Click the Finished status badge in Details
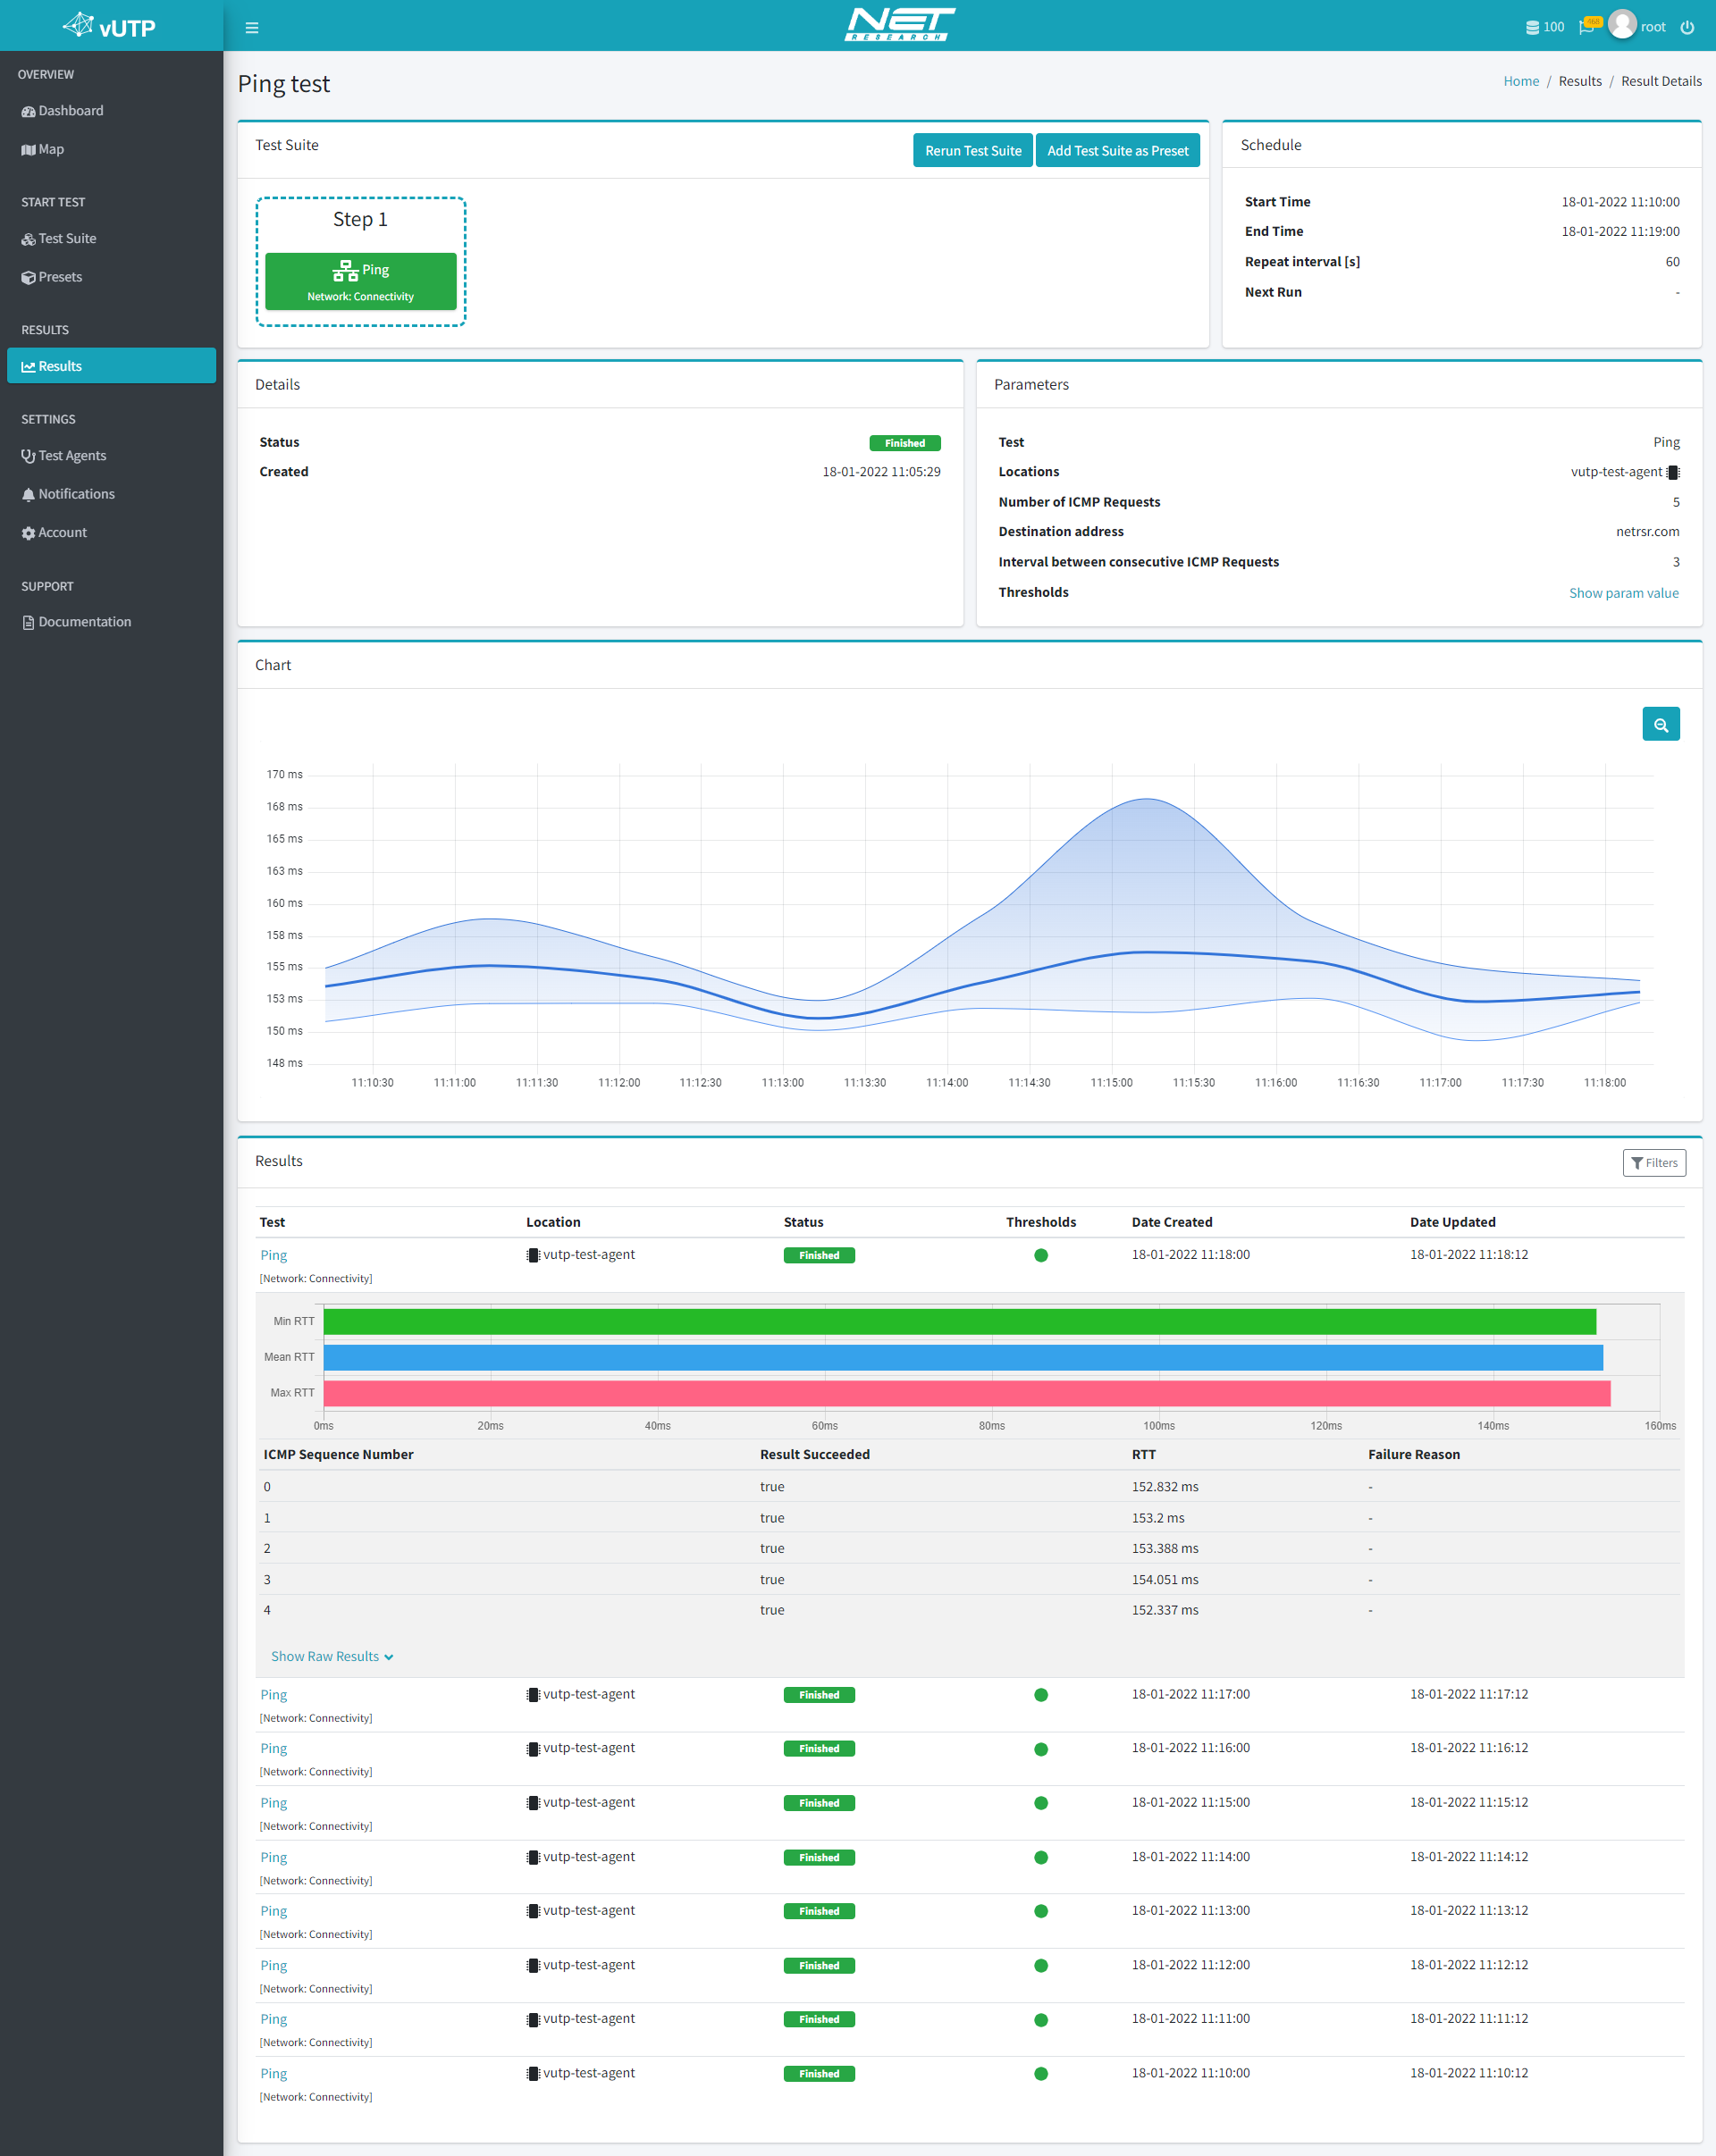Screen dimensions: 1716x2156 coord(904,443)
